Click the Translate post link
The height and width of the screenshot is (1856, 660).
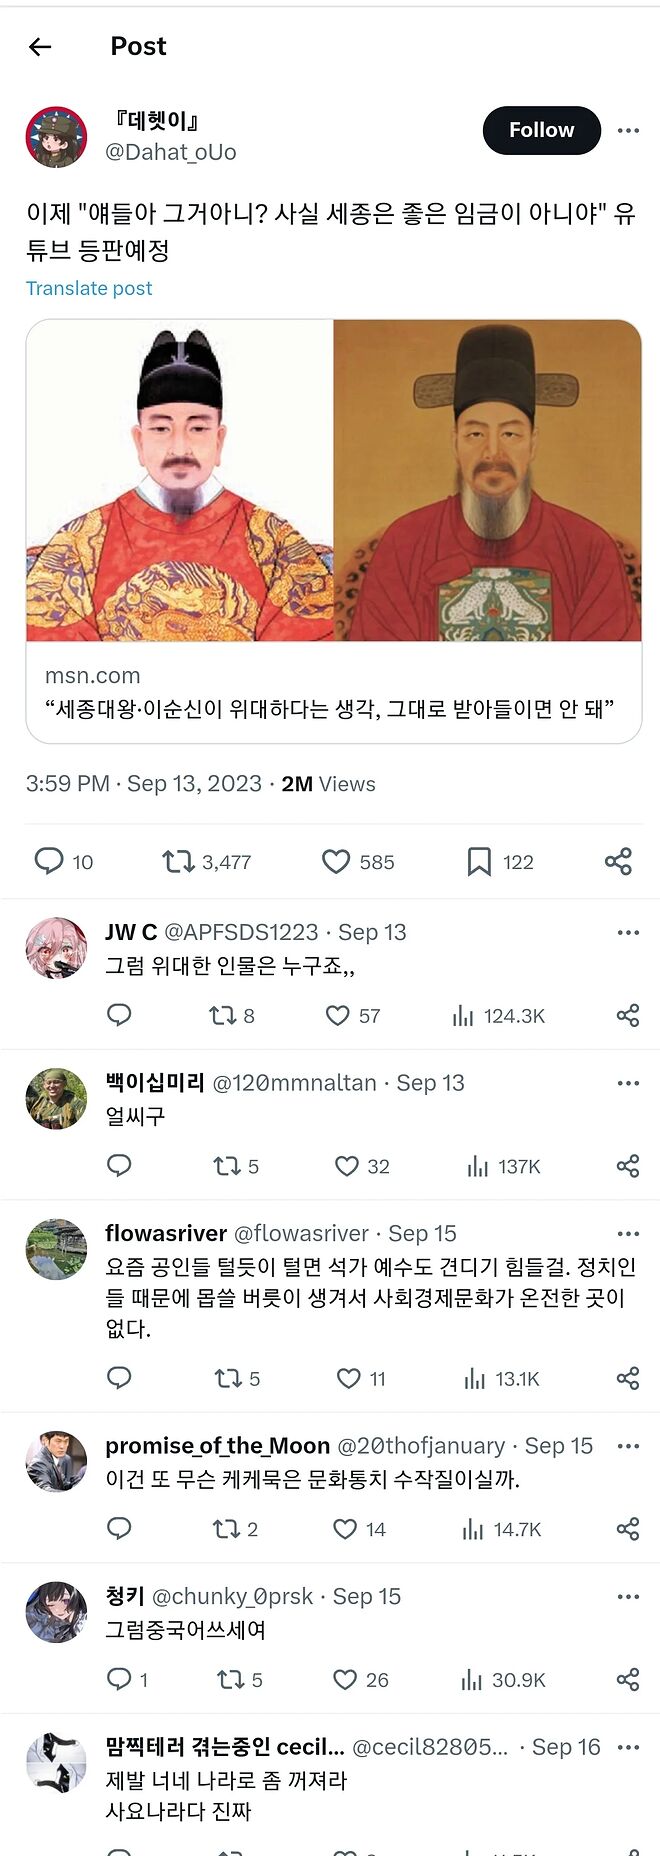[89, 288]
